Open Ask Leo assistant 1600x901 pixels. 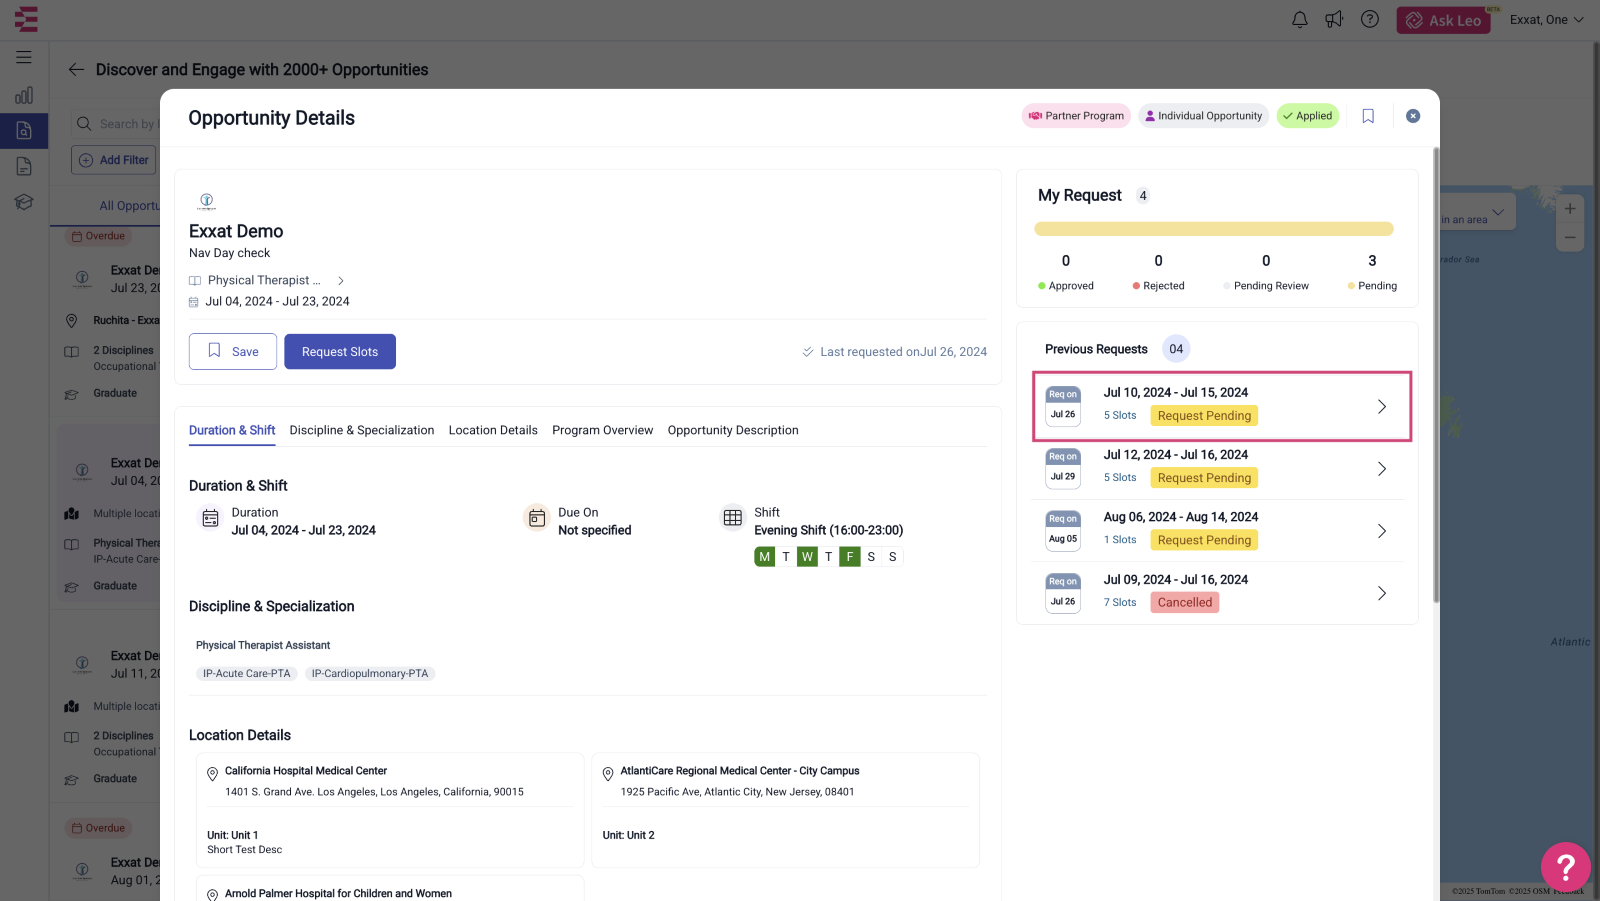pyautogui.click(x=1443, y=20)
